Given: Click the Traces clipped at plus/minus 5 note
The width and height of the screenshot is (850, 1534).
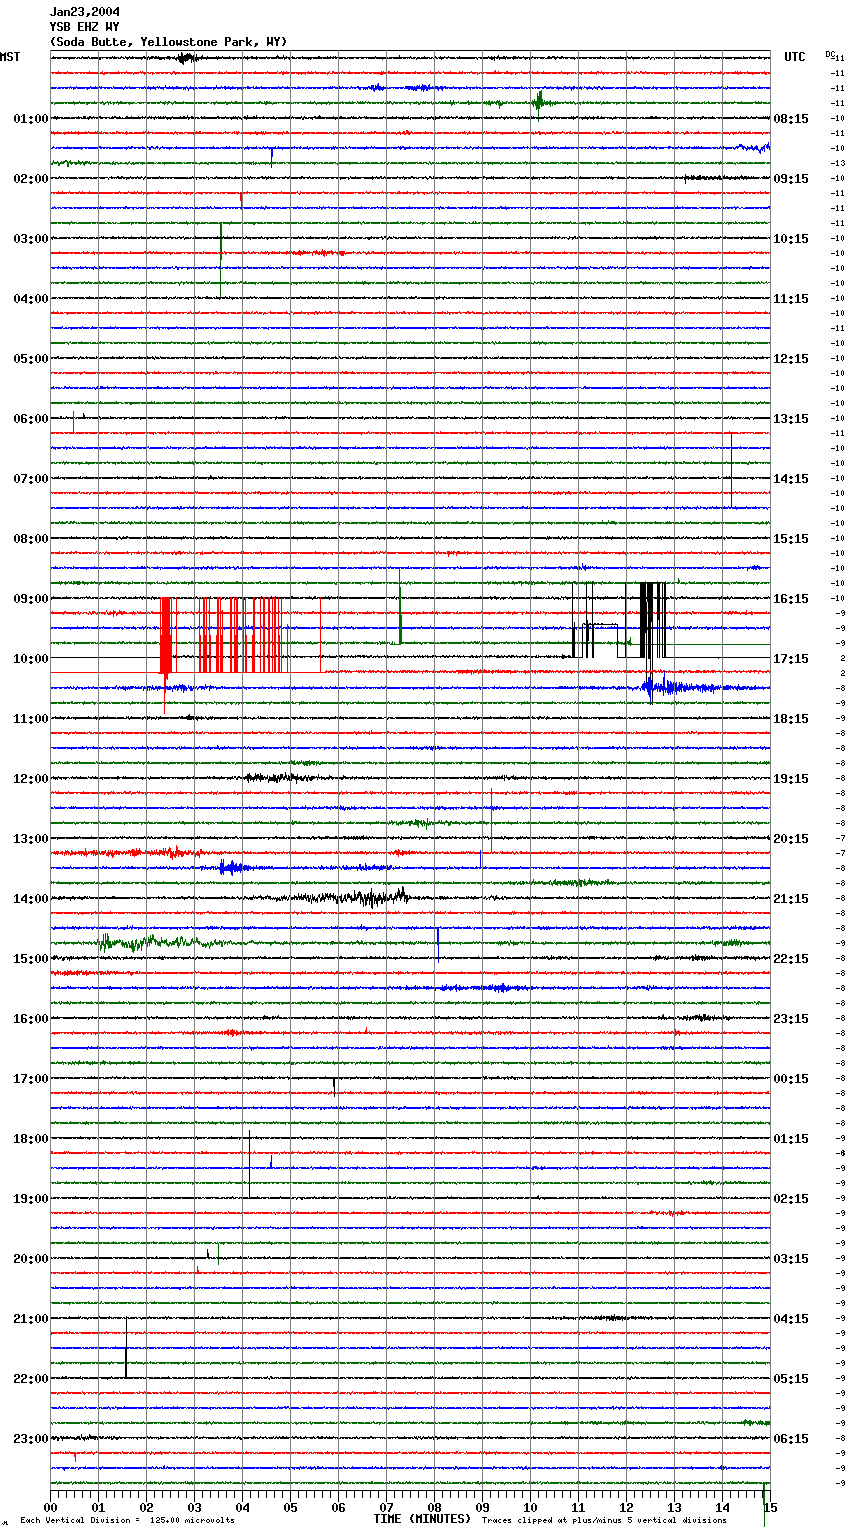Looking at the screenshot, I should [x=604, y=1521].
